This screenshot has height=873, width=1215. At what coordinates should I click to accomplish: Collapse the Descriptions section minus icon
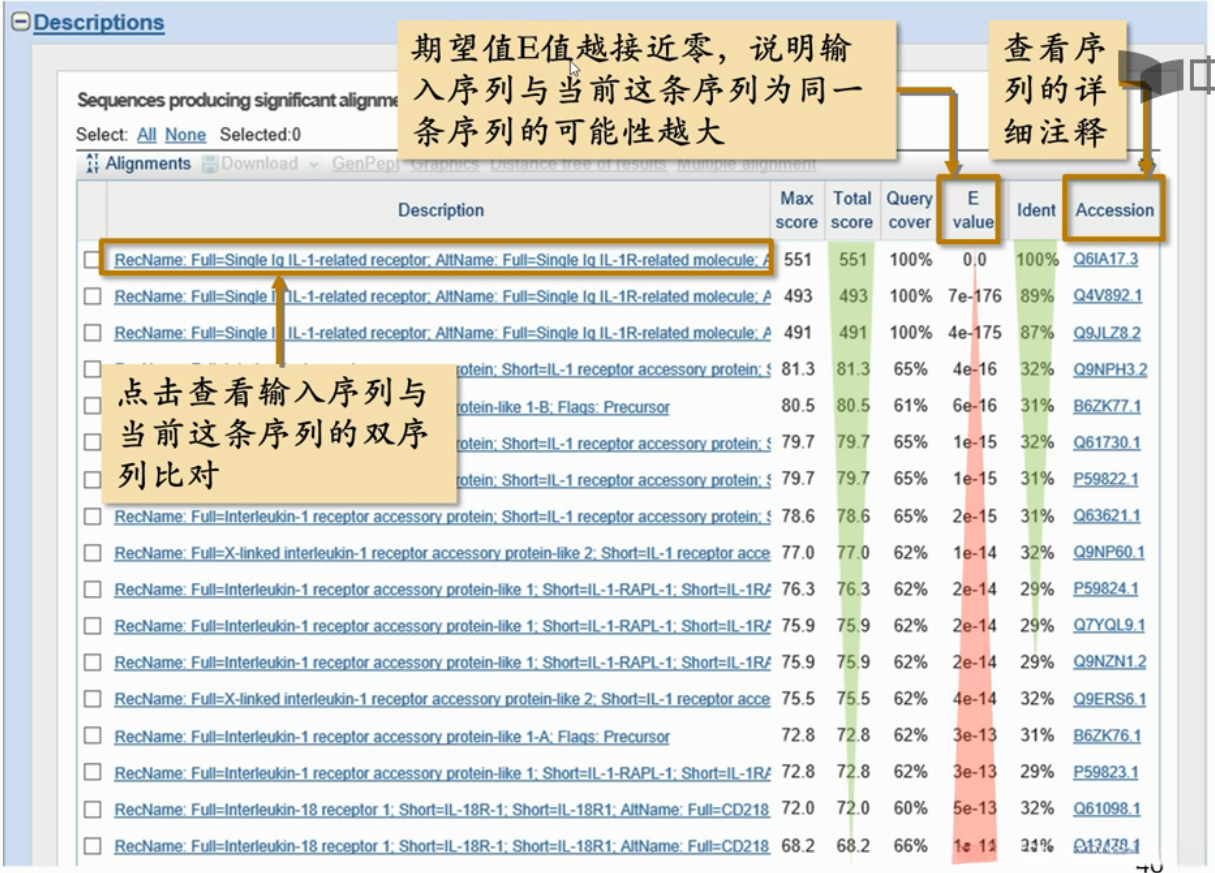tap(20, 23)
